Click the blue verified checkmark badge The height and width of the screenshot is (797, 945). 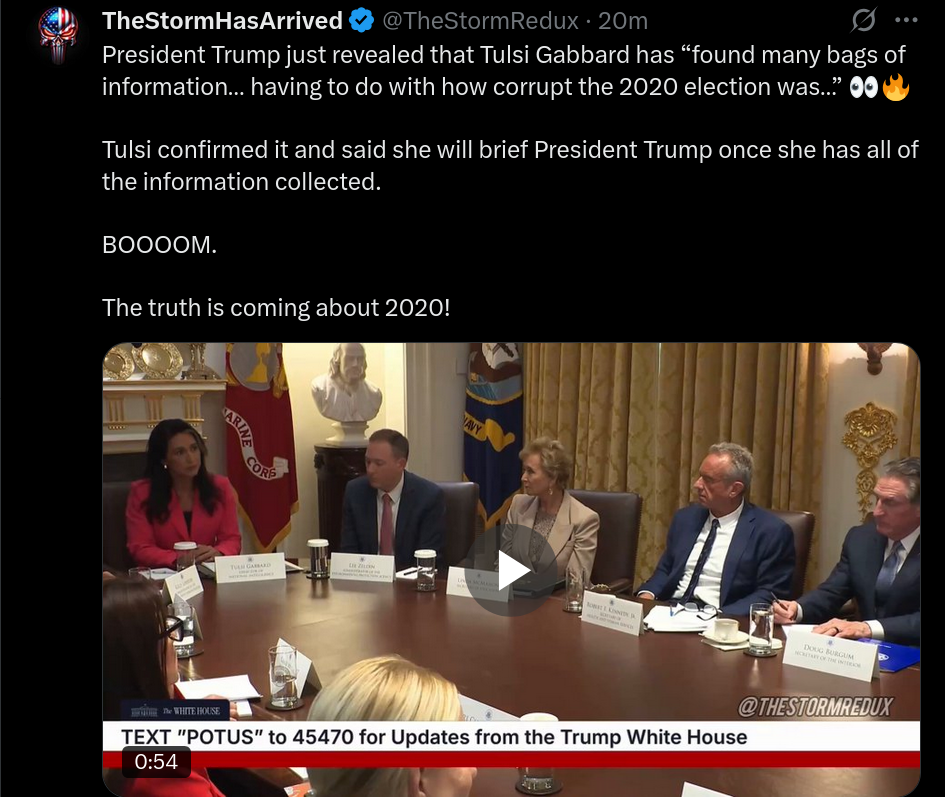362,20
